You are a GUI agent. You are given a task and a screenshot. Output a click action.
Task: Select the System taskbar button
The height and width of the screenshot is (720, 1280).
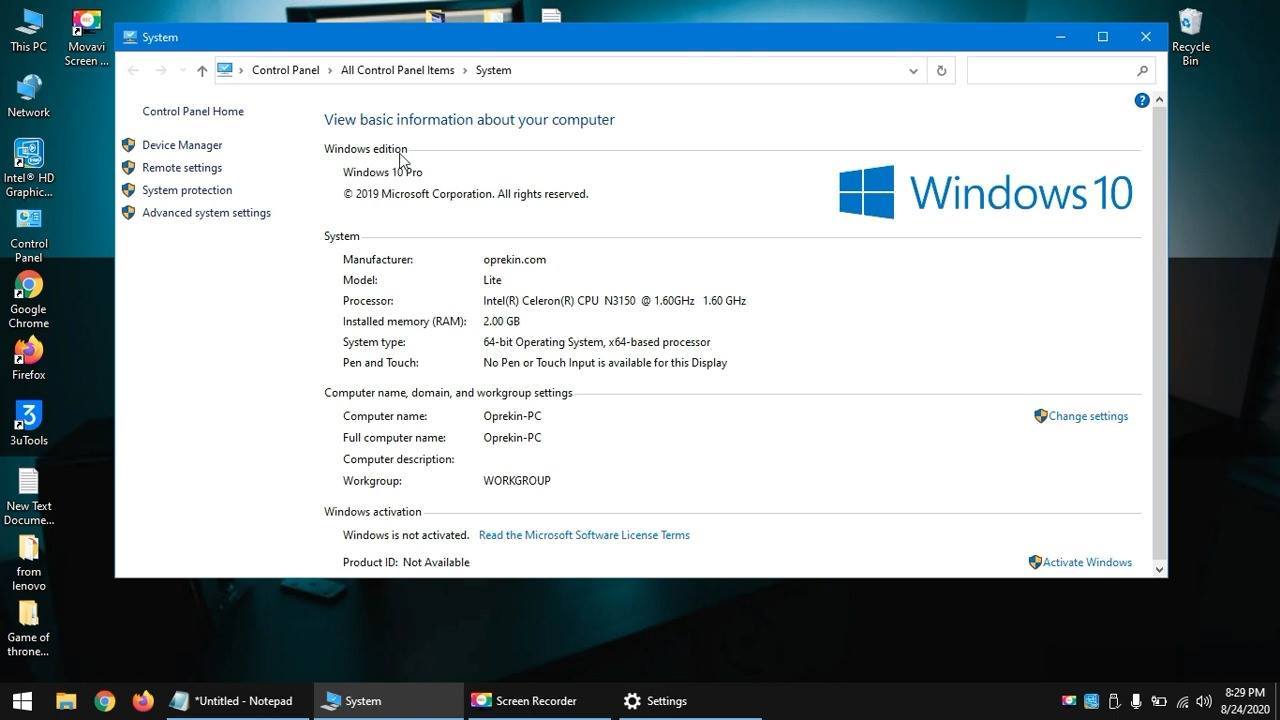[x=389, y=701]
